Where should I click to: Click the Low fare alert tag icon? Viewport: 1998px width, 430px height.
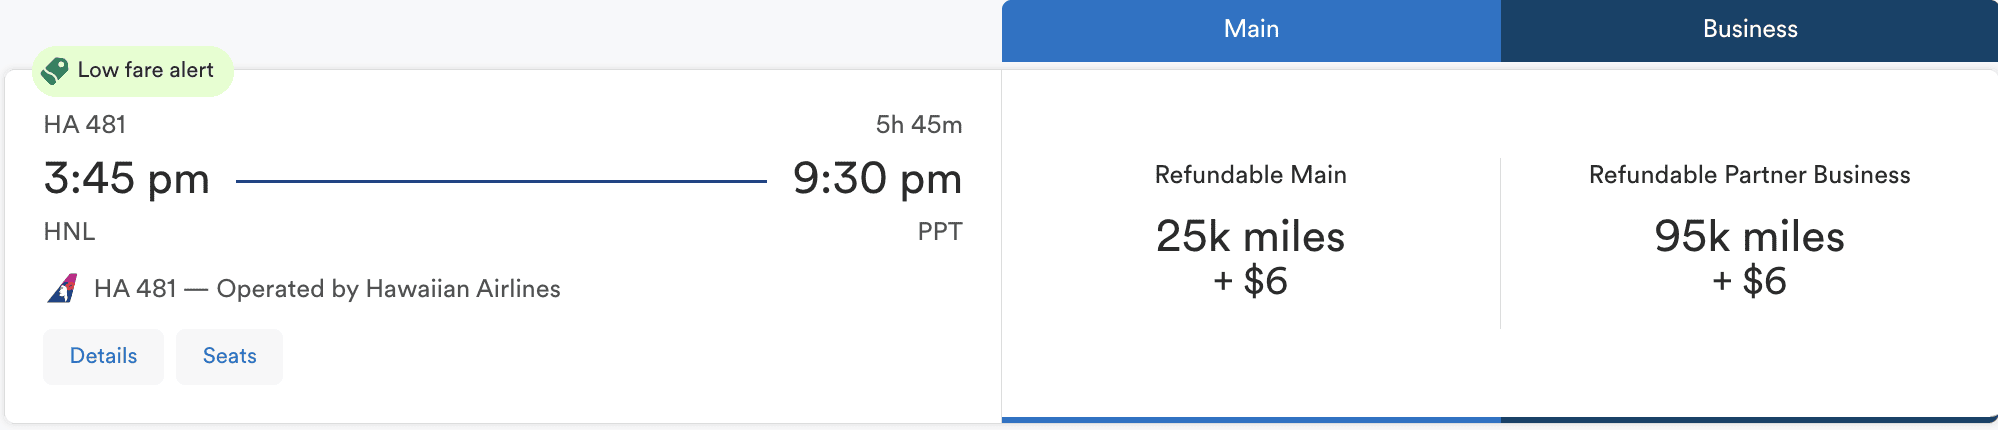pyautogui.click(x=55, y=70)
